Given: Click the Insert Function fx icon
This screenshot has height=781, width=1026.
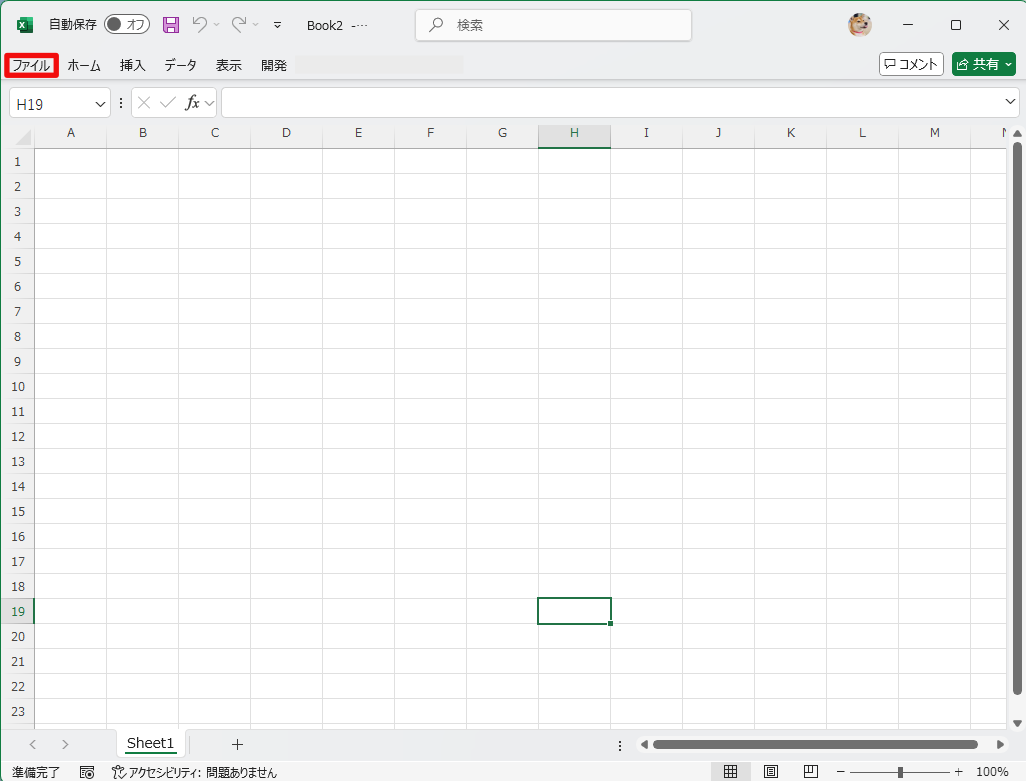Looking at the screenshot, I should point(192,103).
